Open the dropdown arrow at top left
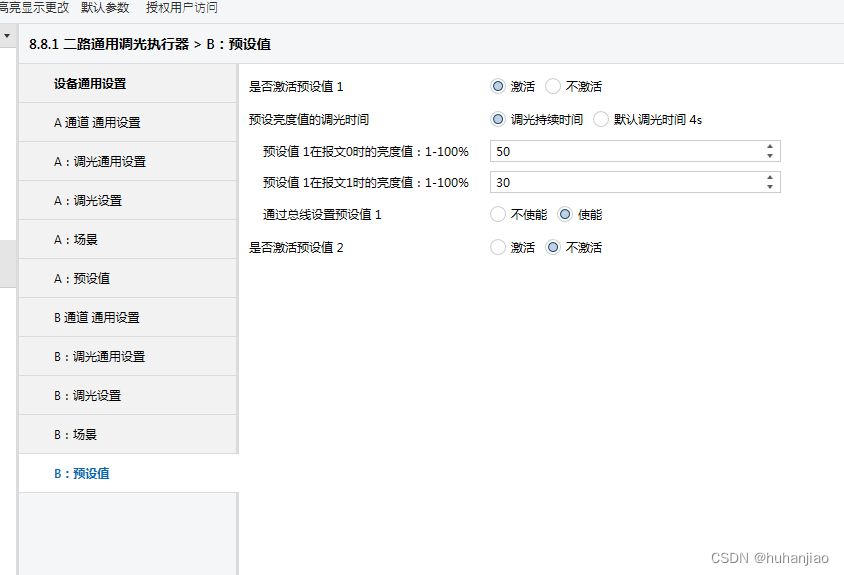 [x=7, y=36]
